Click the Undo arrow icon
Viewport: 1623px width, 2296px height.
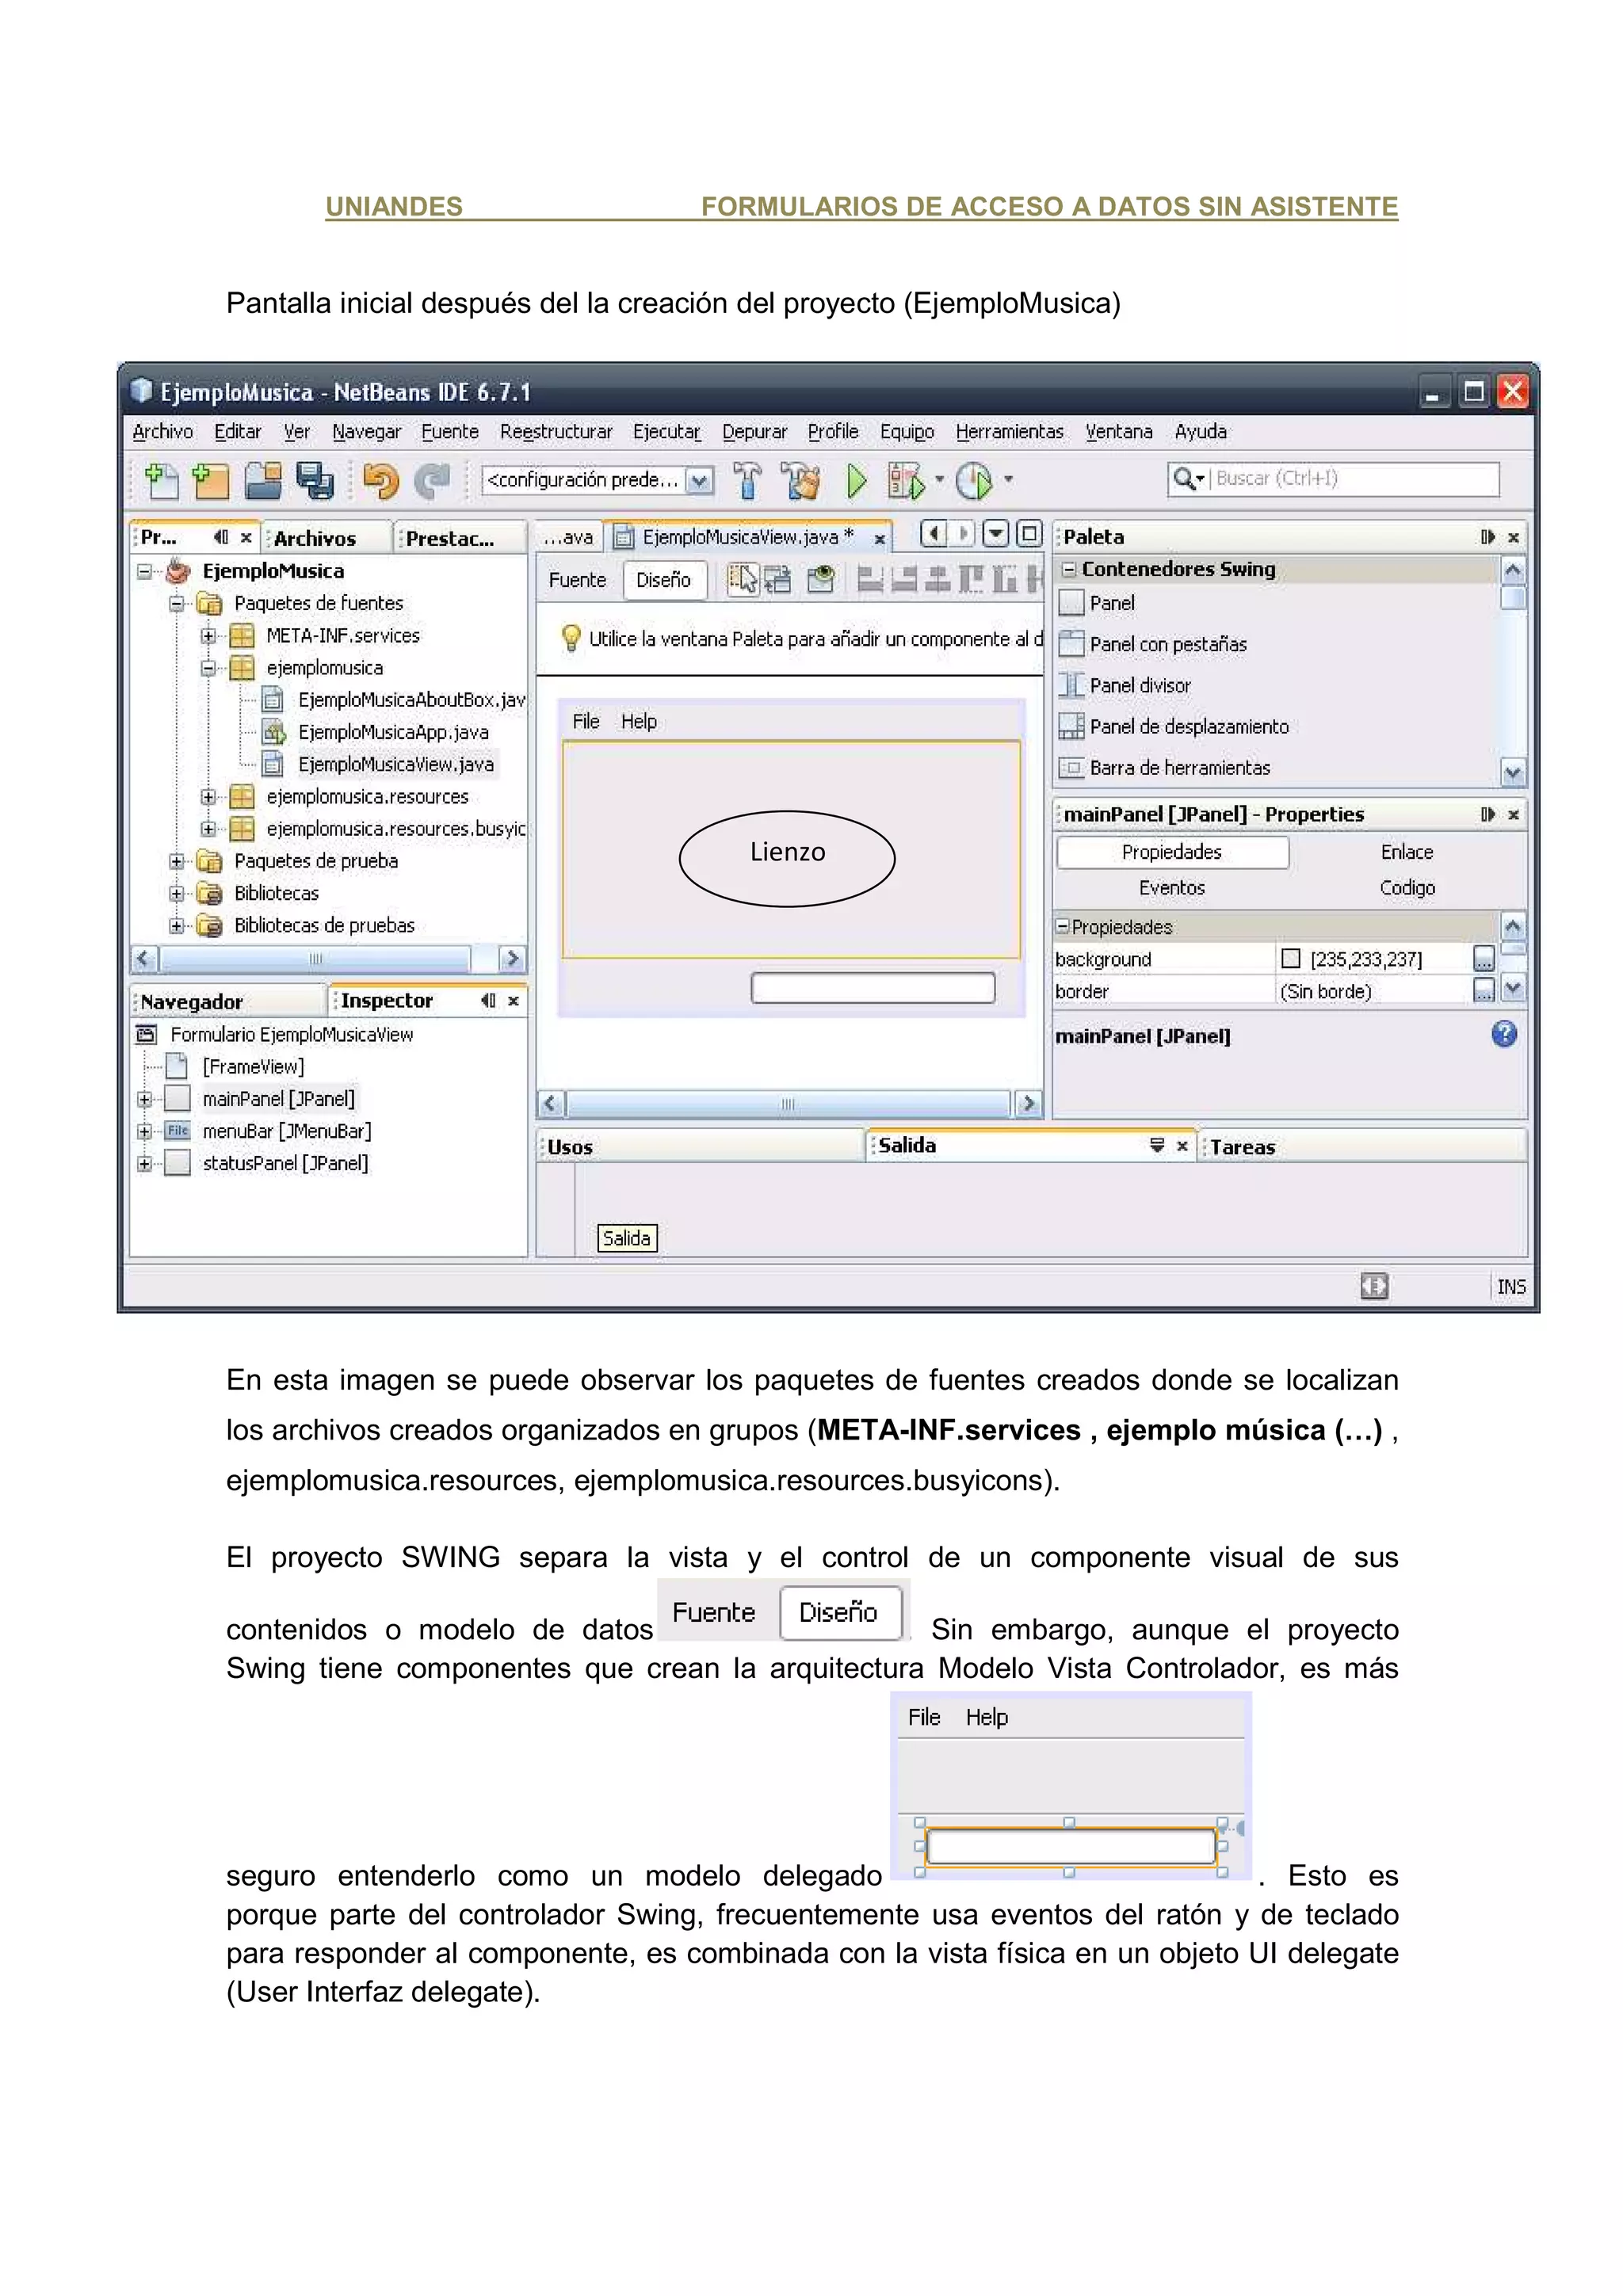click(x=381, y=481)
